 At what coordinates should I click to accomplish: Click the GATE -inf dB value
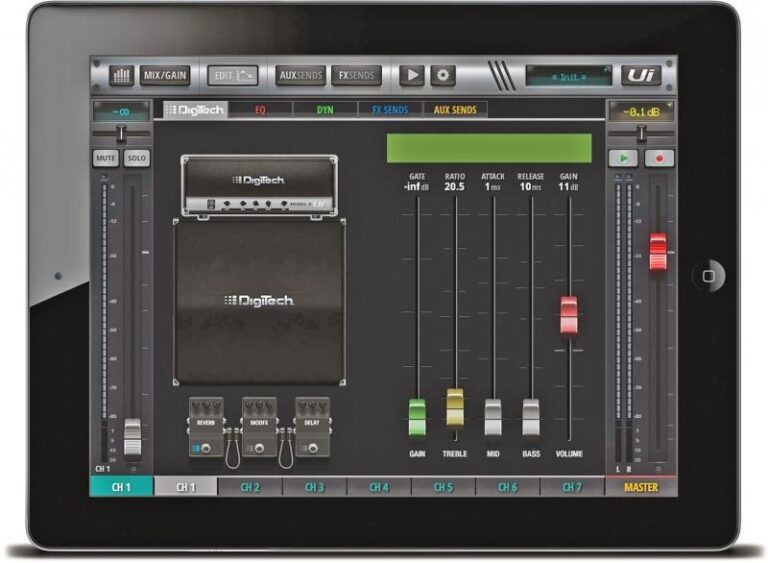(x=416, y=187)
